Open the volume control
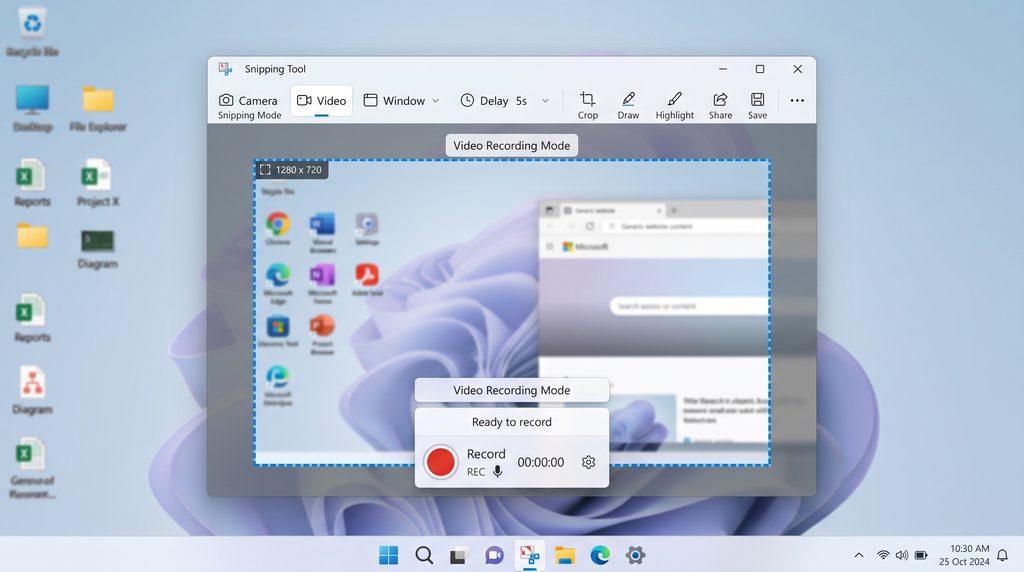This screenshot has width=1024, height=572. 902,555
